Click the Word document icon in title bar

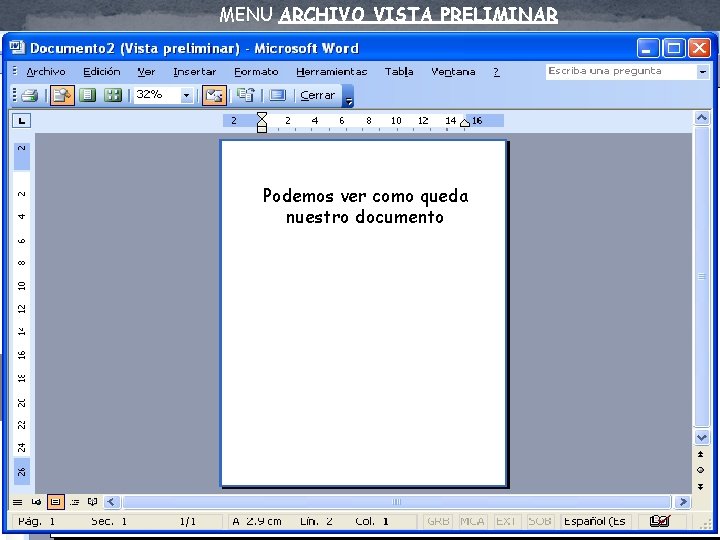click(x=17, y=48)
